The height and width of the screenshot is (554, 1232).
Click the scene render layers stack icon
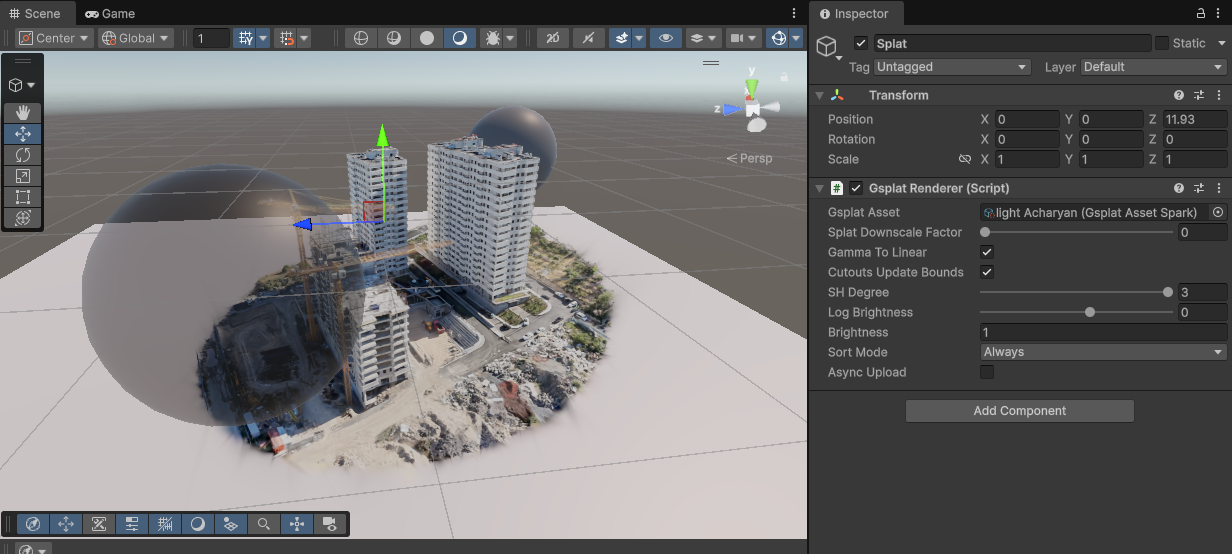tap(697, 38)
